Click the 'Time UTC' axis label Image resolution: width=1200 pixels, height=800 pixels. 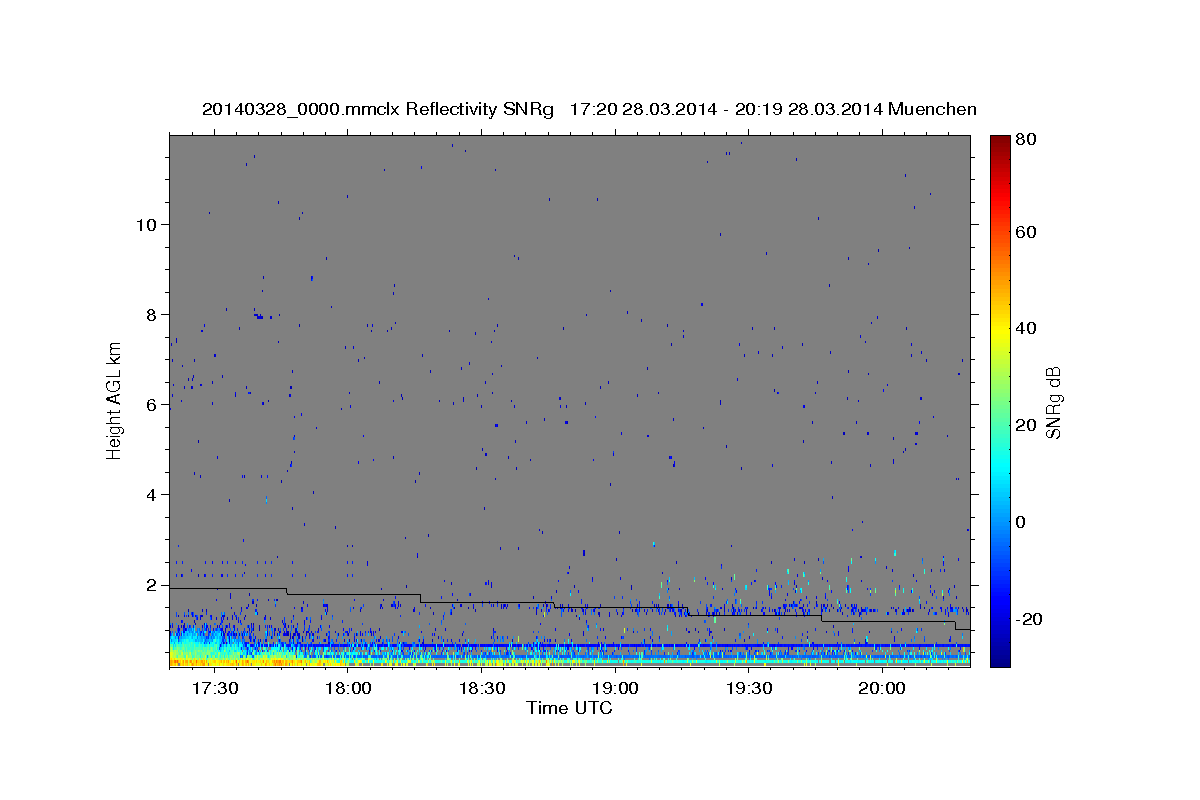[x=569, y=708]
